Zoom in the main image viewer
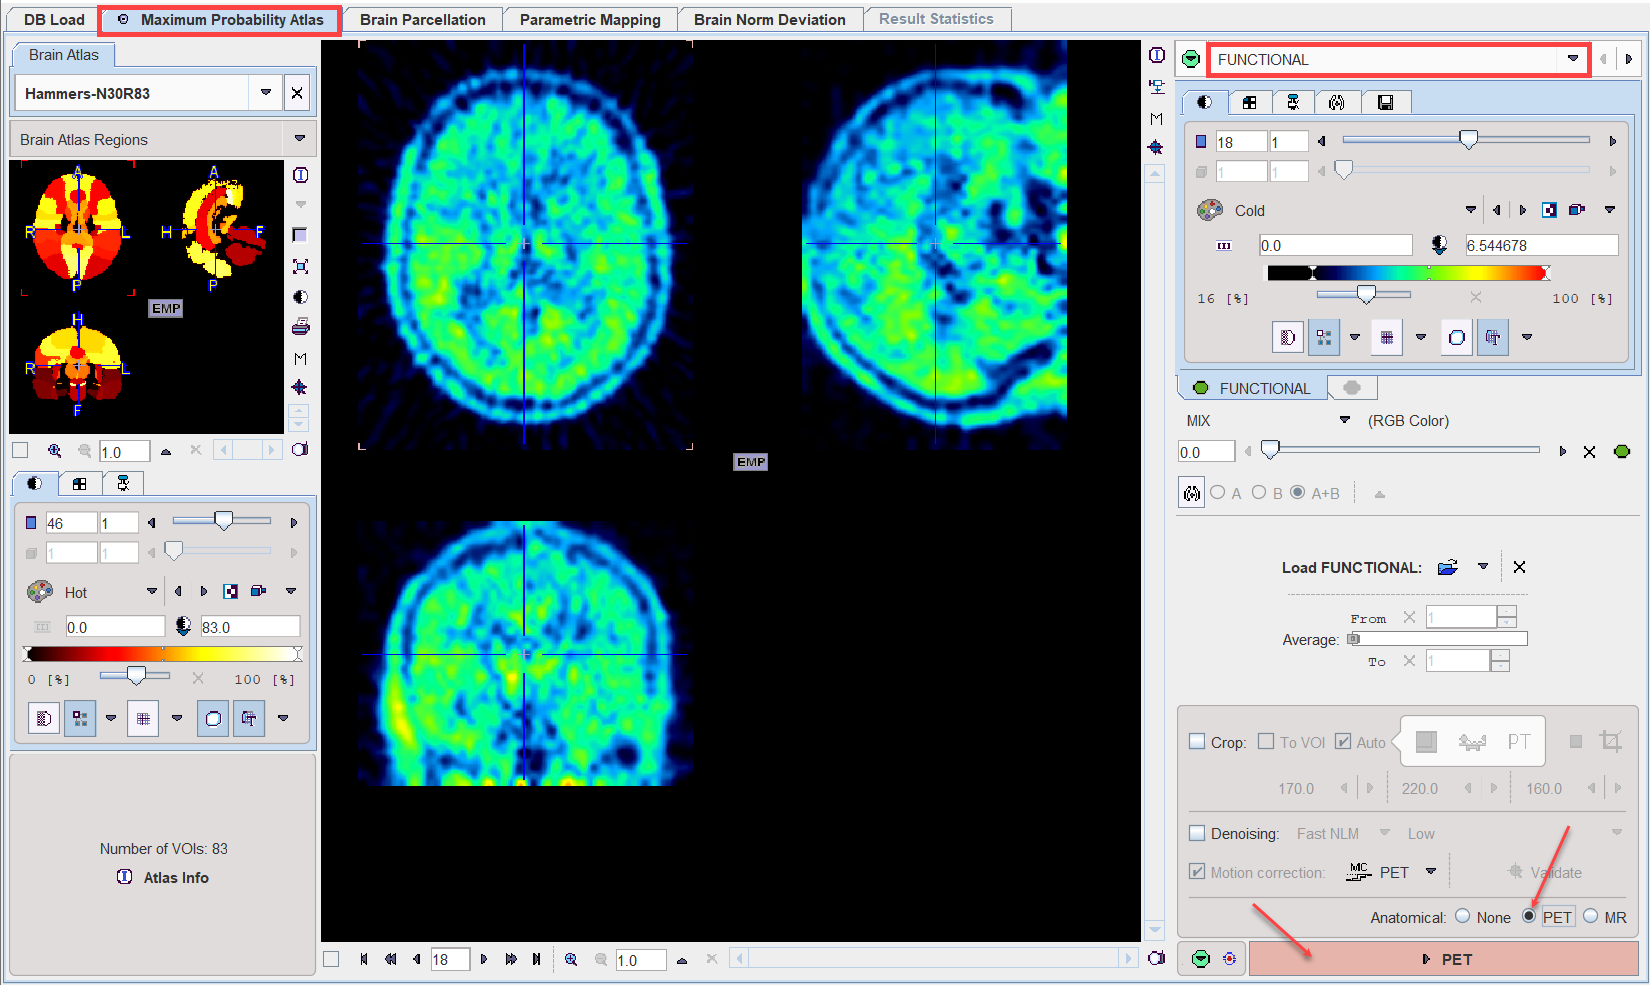 [x=571, y=959]
